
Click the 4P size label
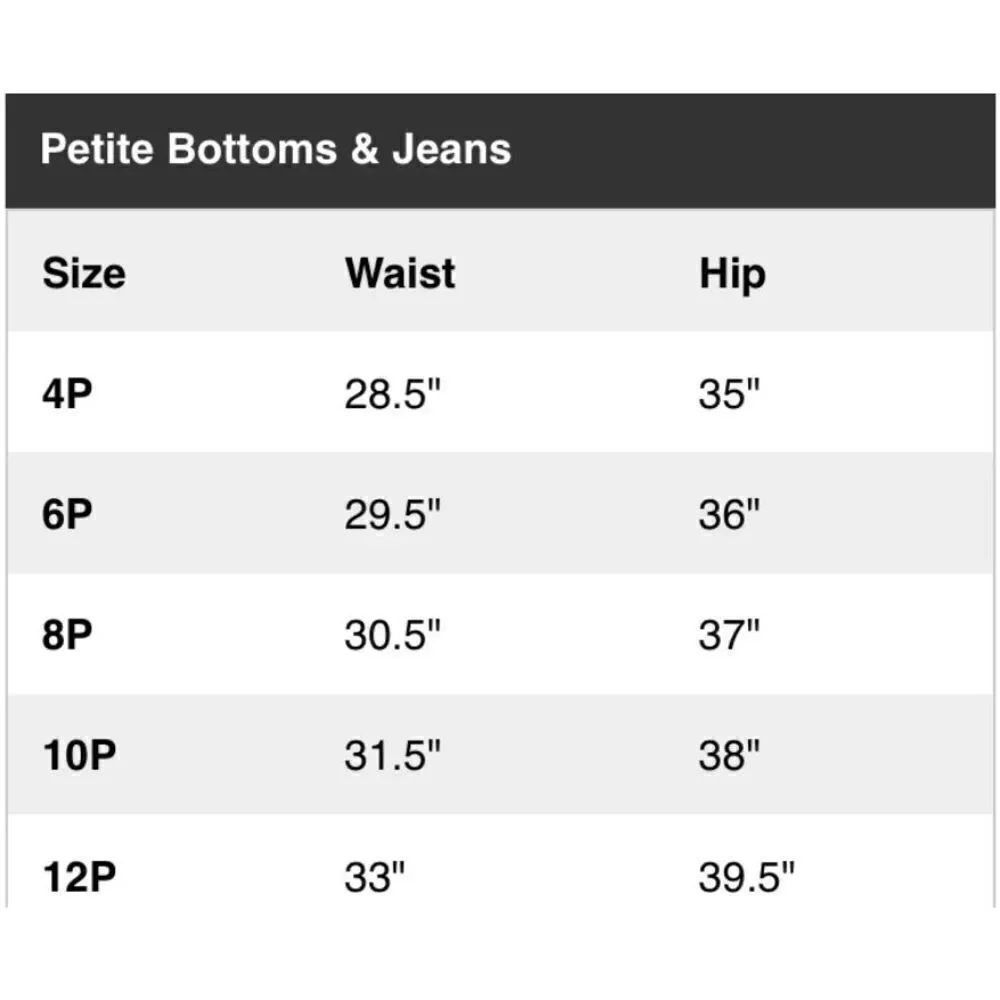tap(67, 395)
